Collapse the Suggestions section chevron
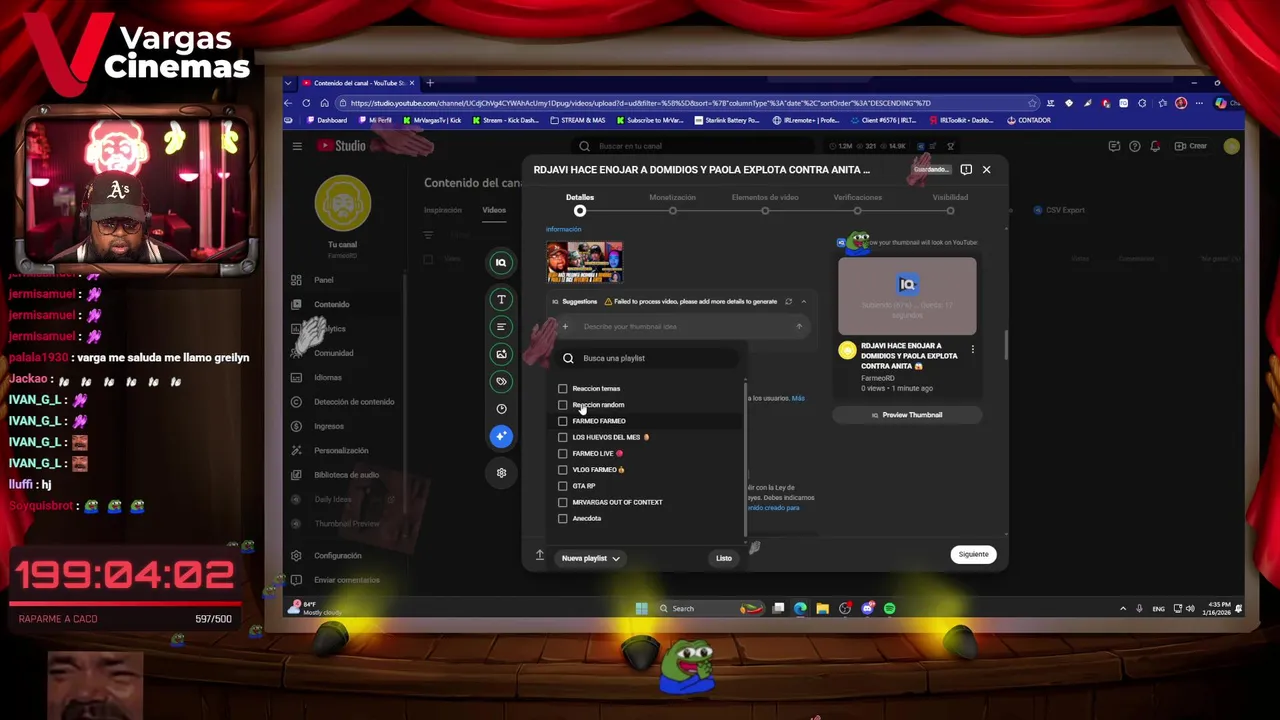 [x=803, y=301]
